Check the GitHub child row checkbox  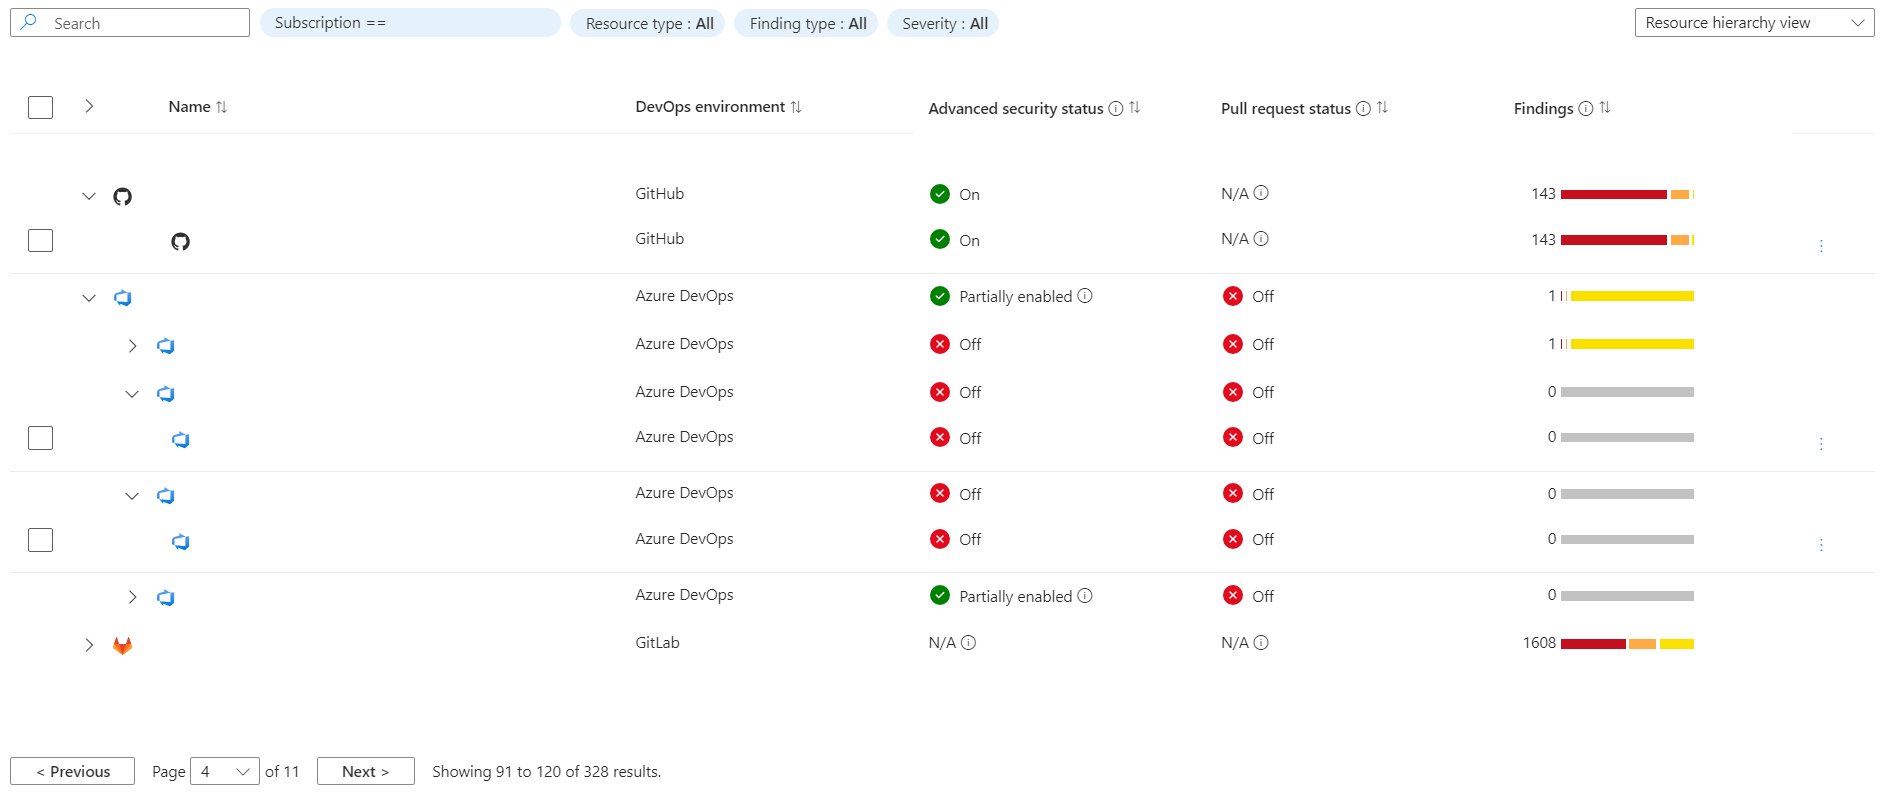(x=40, y=240)
